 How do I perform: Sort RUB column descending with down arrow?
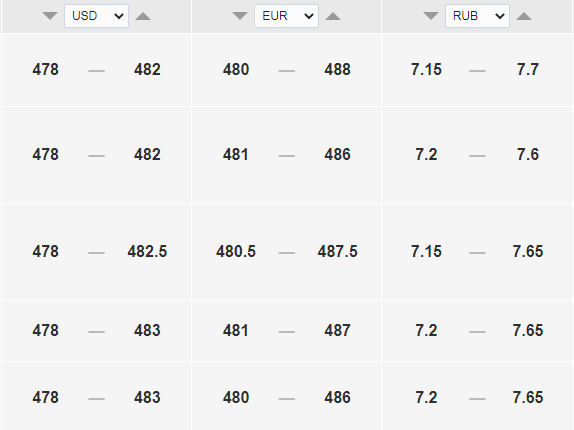point(431,16)
